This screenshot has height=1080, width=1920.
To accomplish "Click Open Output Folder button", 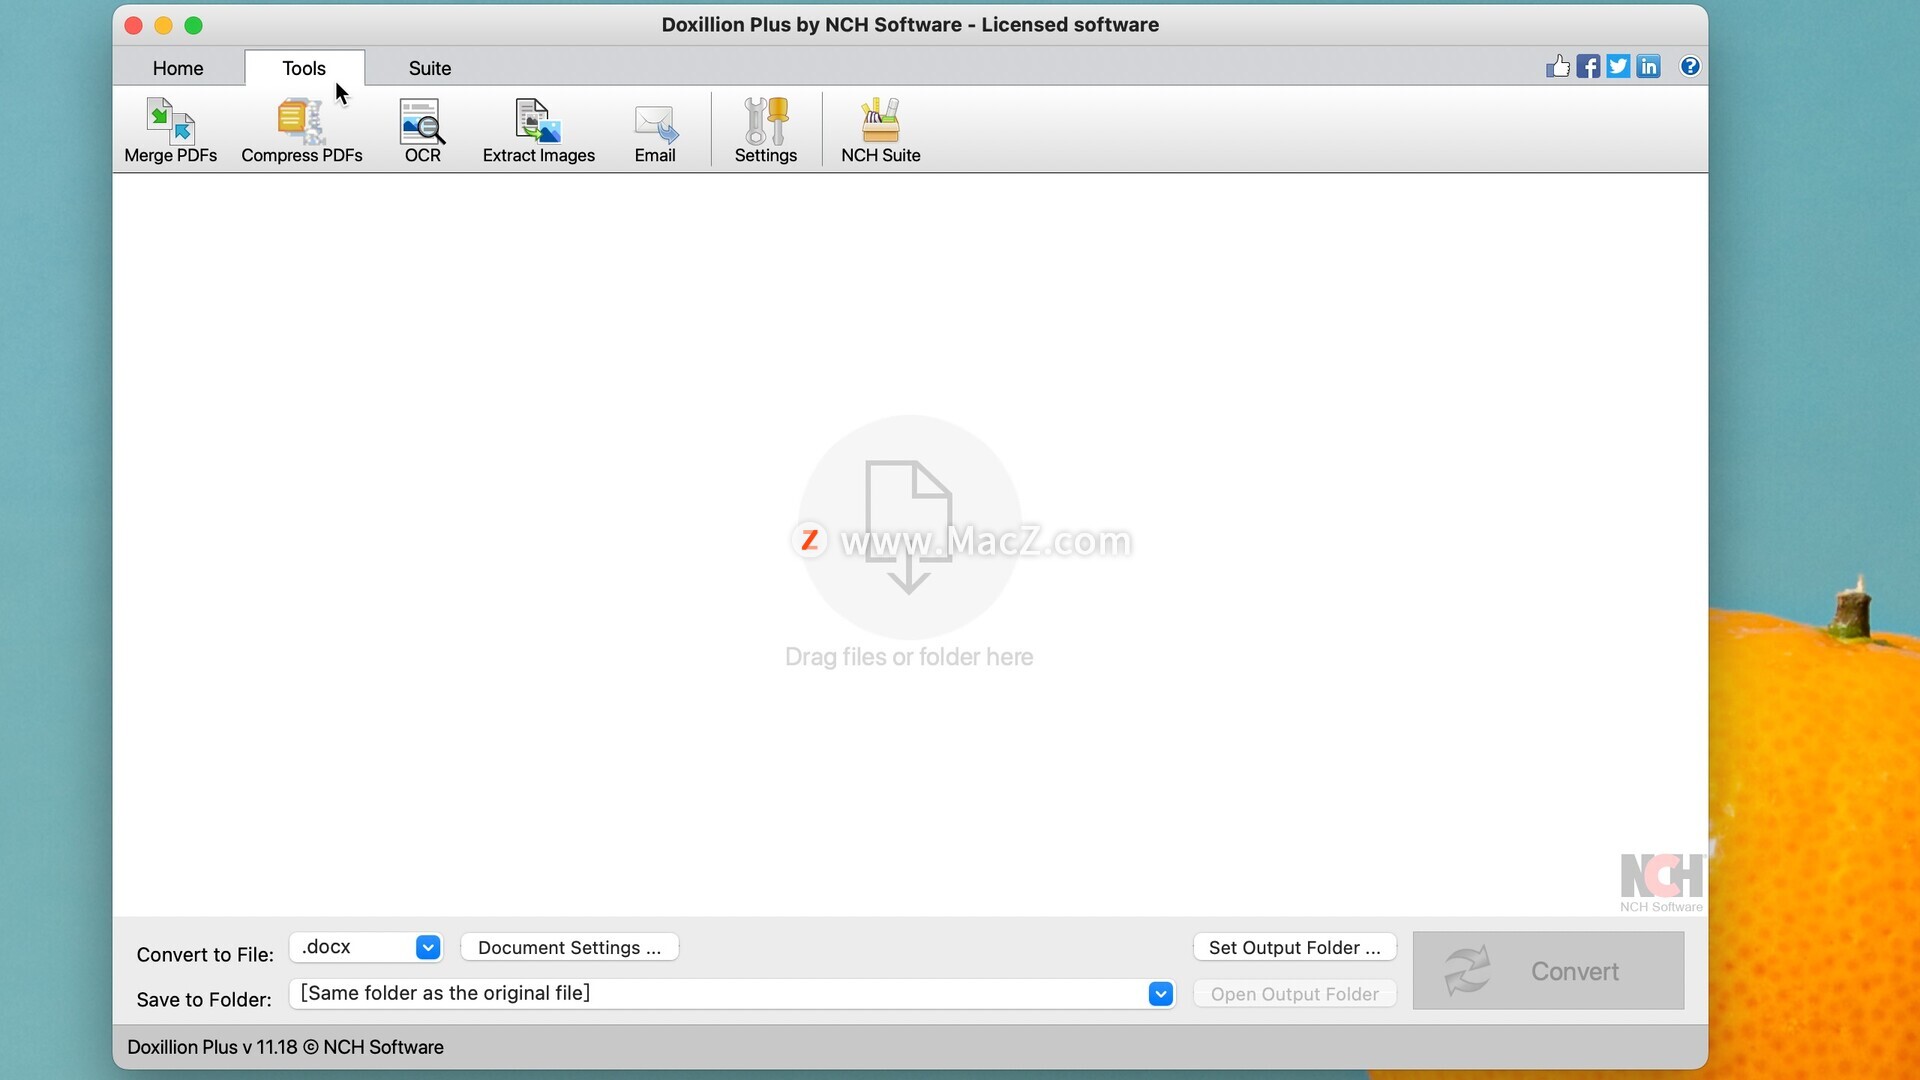I will pyautogui.click(x=1294, y=994).
